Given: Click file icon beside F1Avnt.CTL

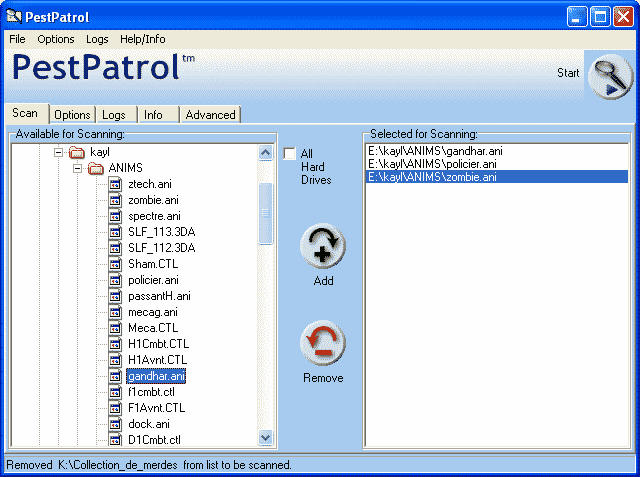Looking at the screenshot, I should tap(115, 408).
